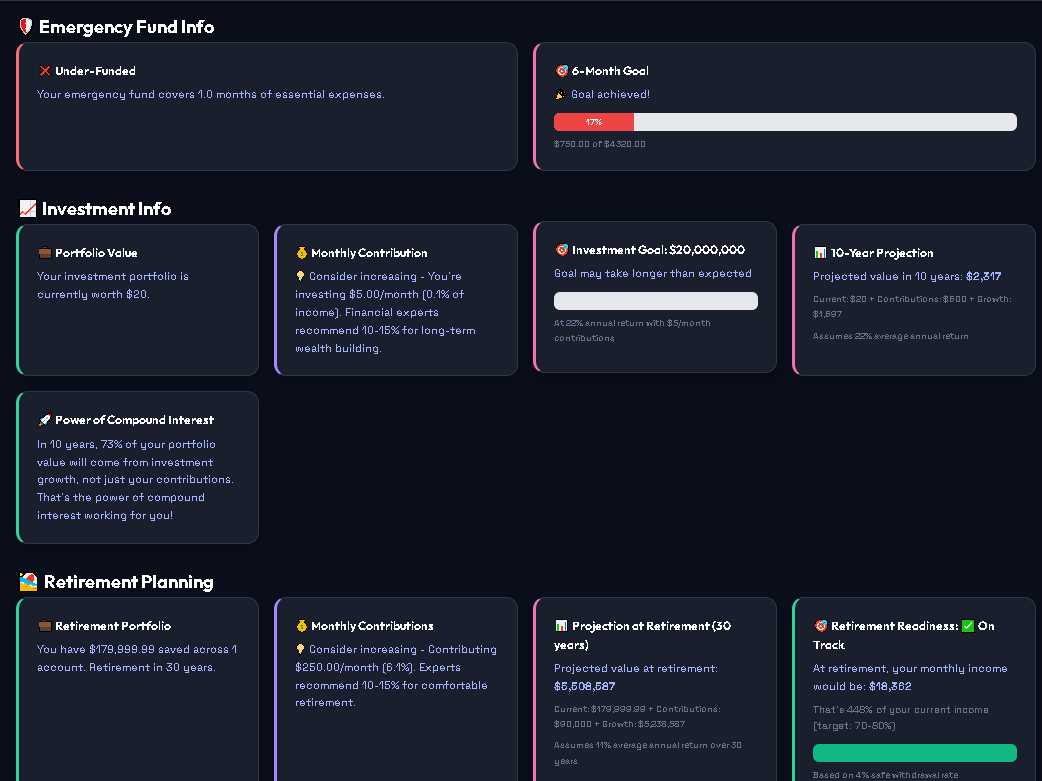Click the lightbulb icon in Monthly Contributions retirement card
The image size is (1042, 781).
(x=300, y=650)
